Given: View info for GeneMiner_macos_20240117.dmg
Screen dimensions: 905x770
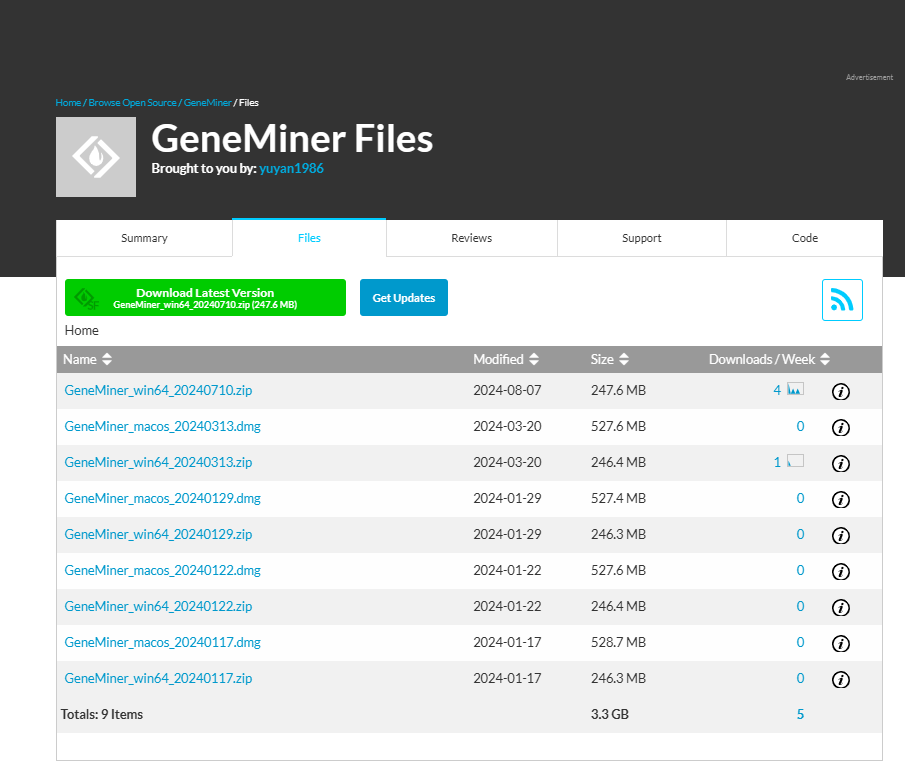Looking at the screenshot, I should [840, 644].
